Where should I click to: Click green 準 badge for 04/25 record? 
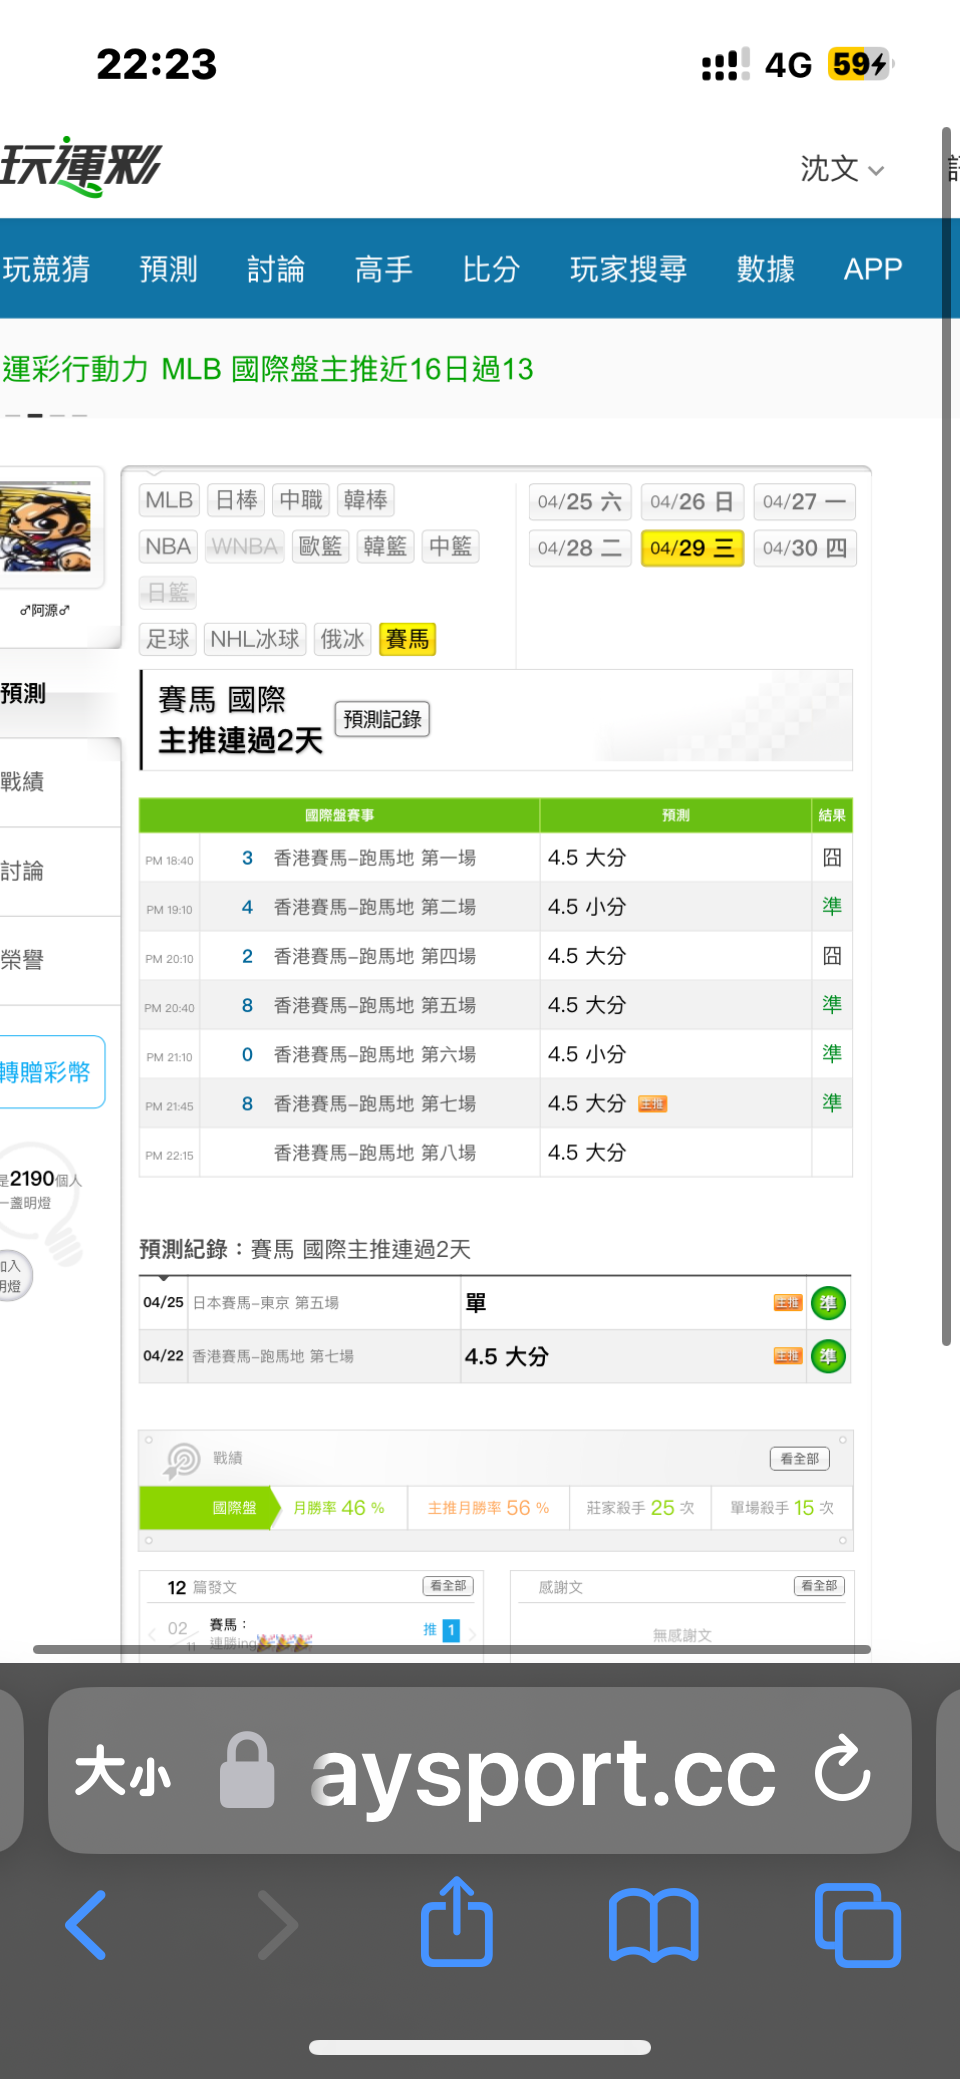(828, 1303)
